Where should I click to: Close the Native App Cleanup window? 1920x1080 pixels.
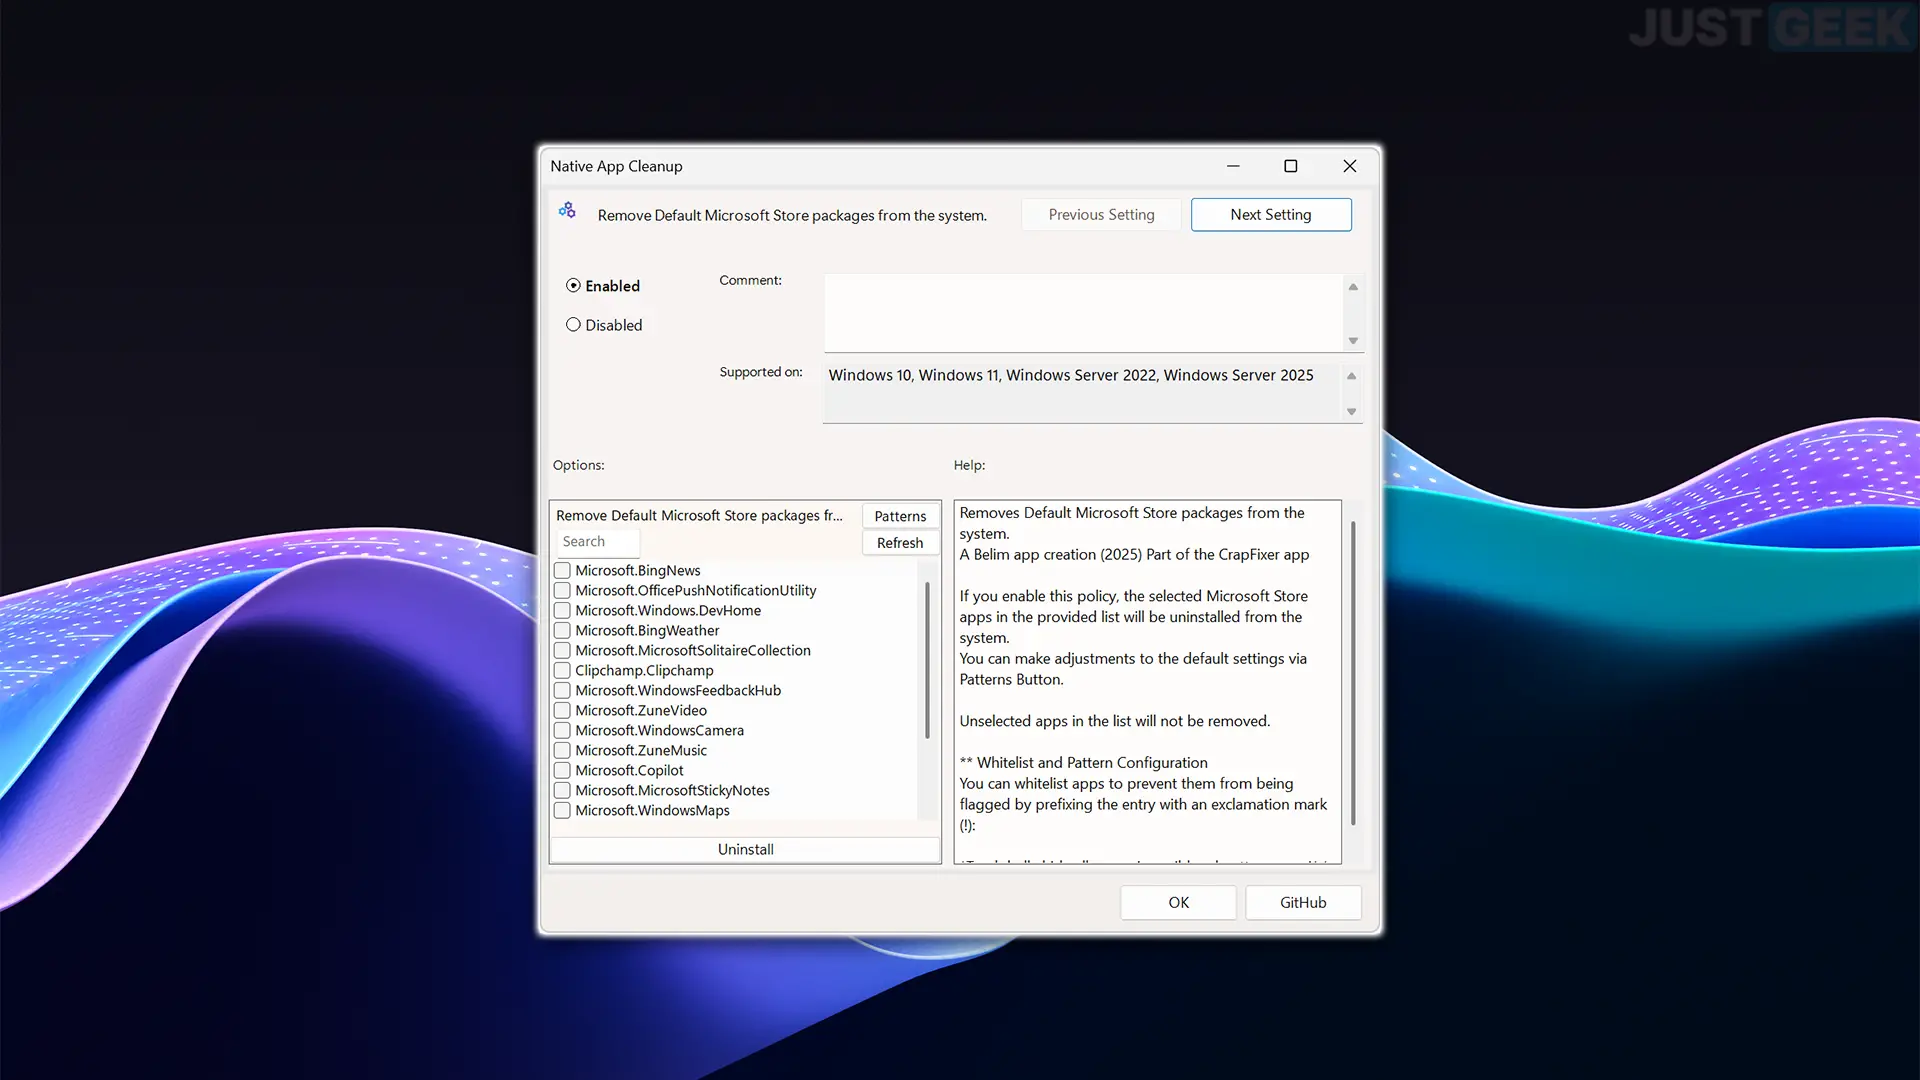coord(1350,166)
